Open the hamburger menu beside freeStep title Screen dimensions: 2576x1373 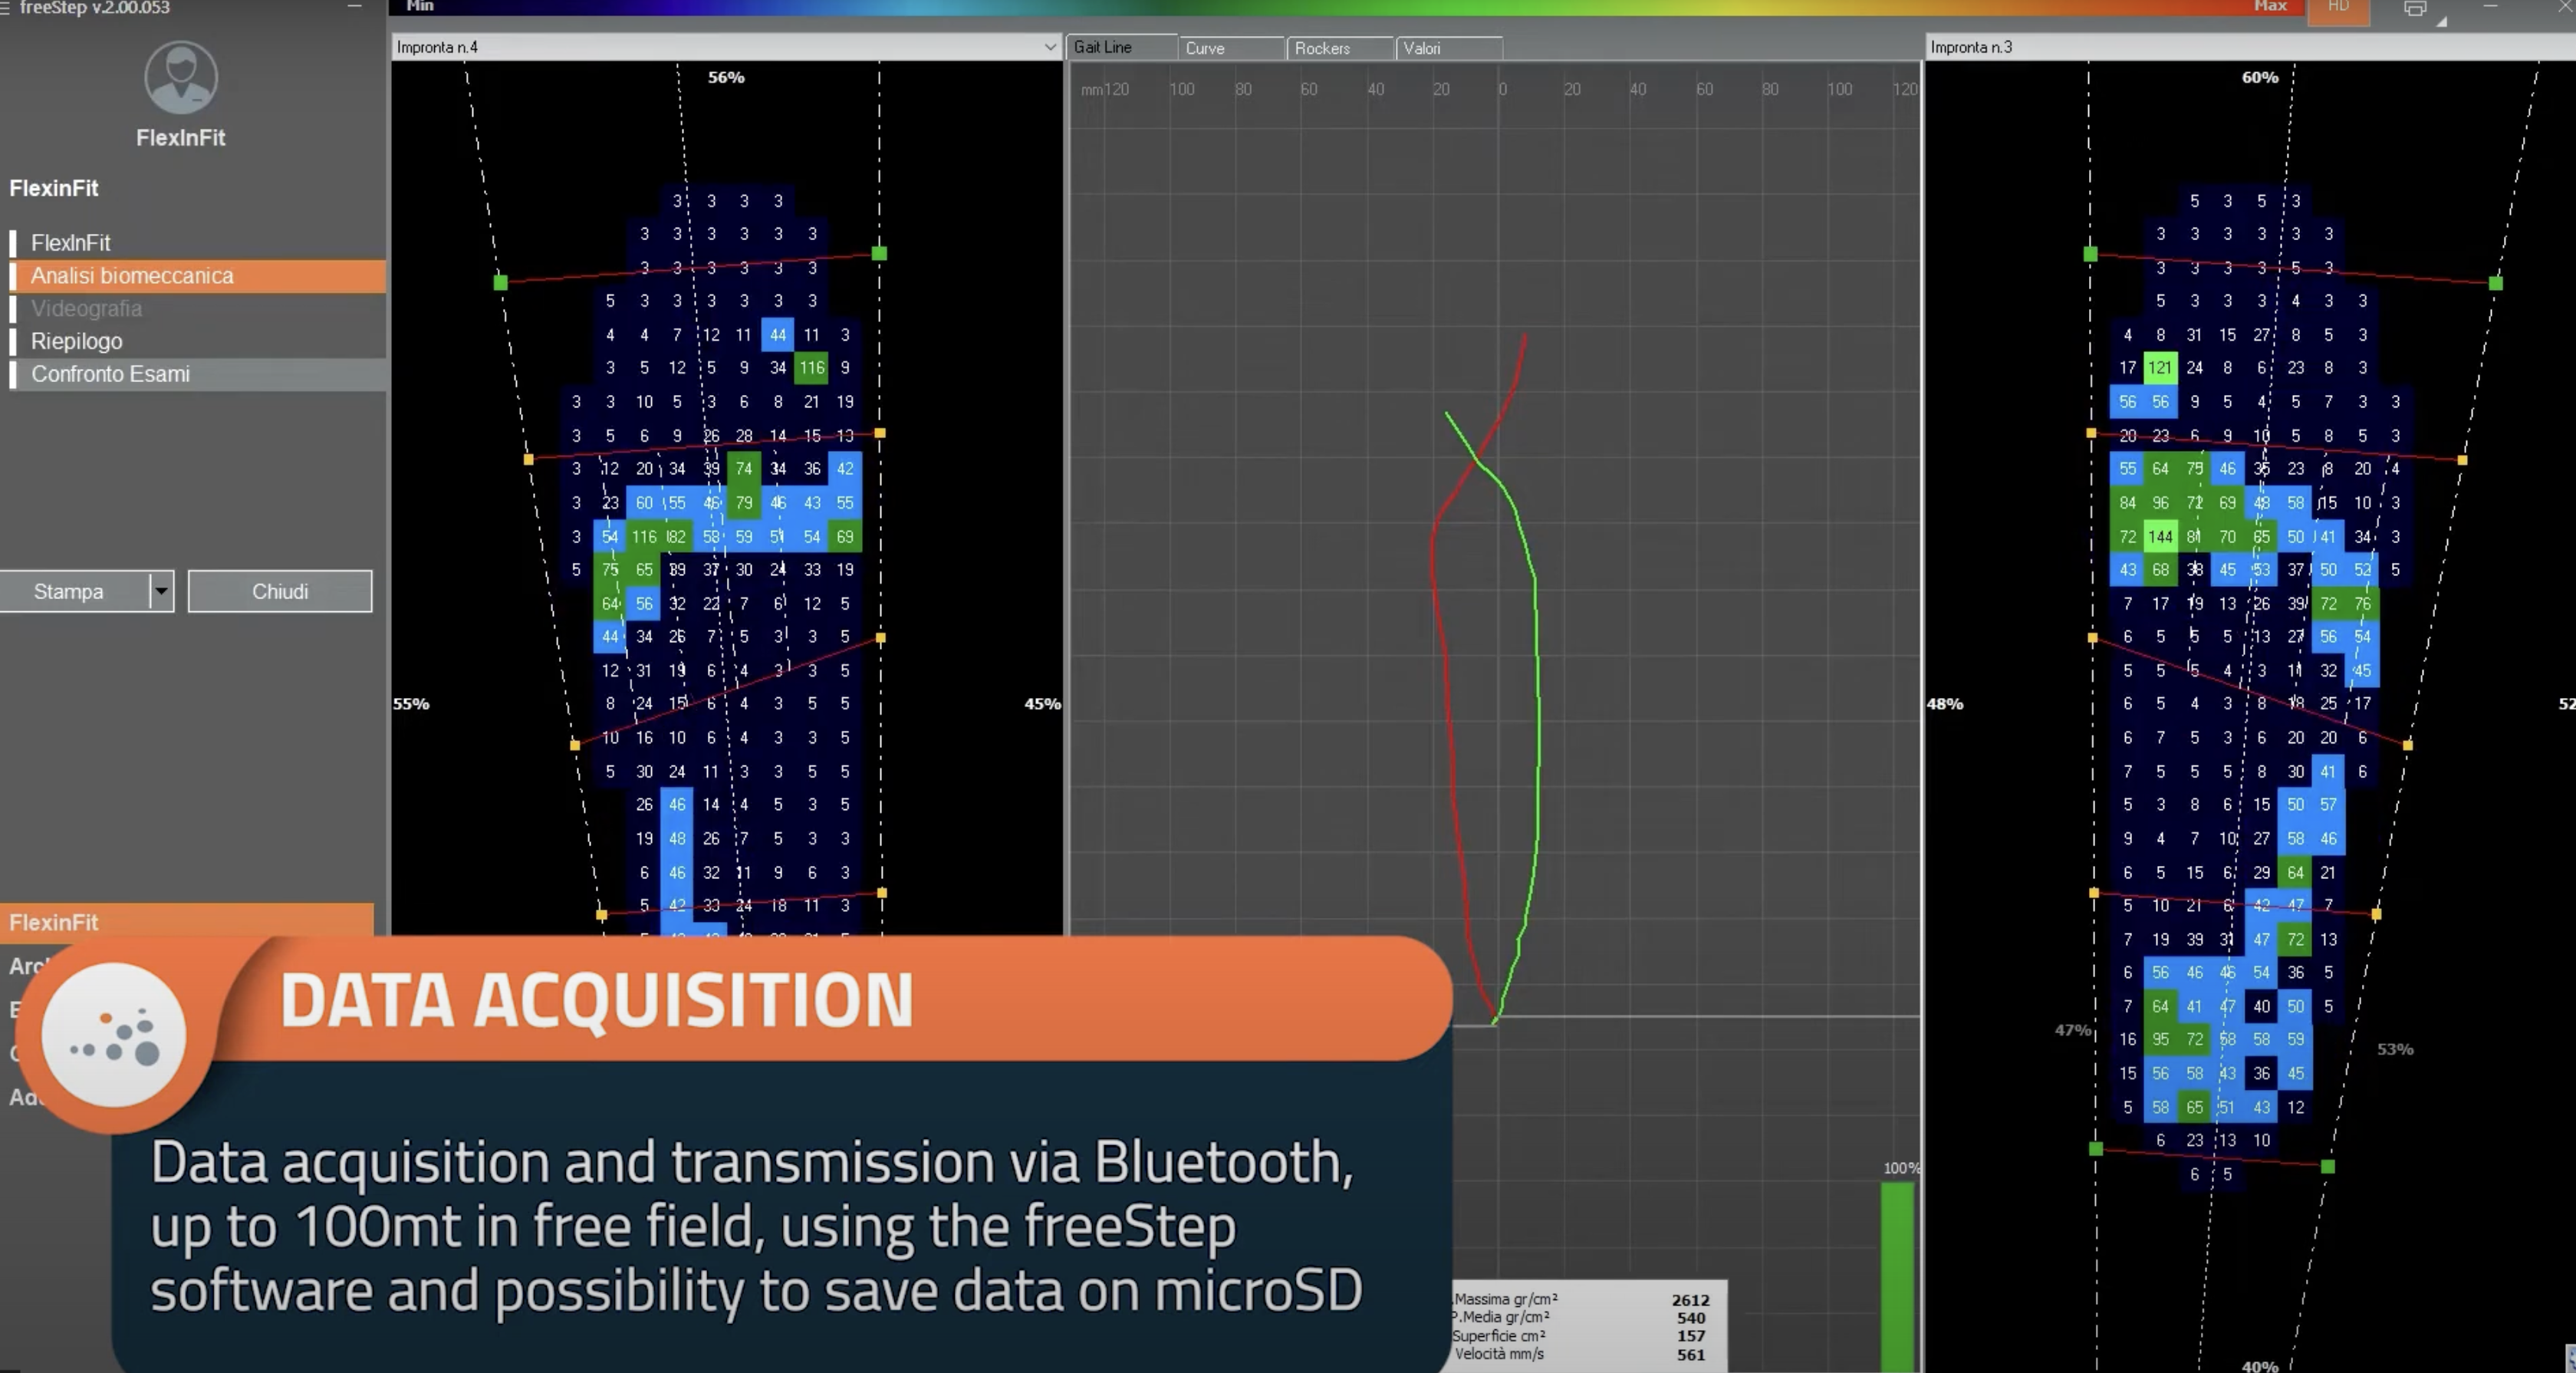click(x=5, y=8)
